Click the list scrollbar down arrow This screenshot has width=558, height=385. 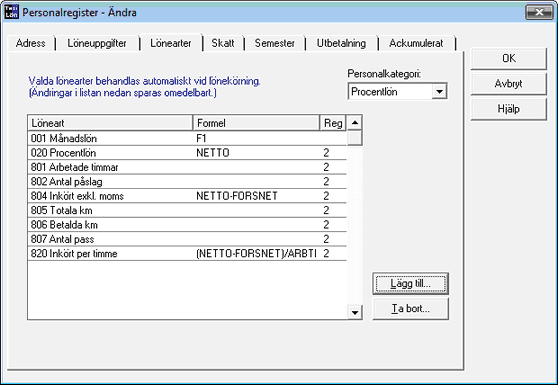(x=354, y=312)
